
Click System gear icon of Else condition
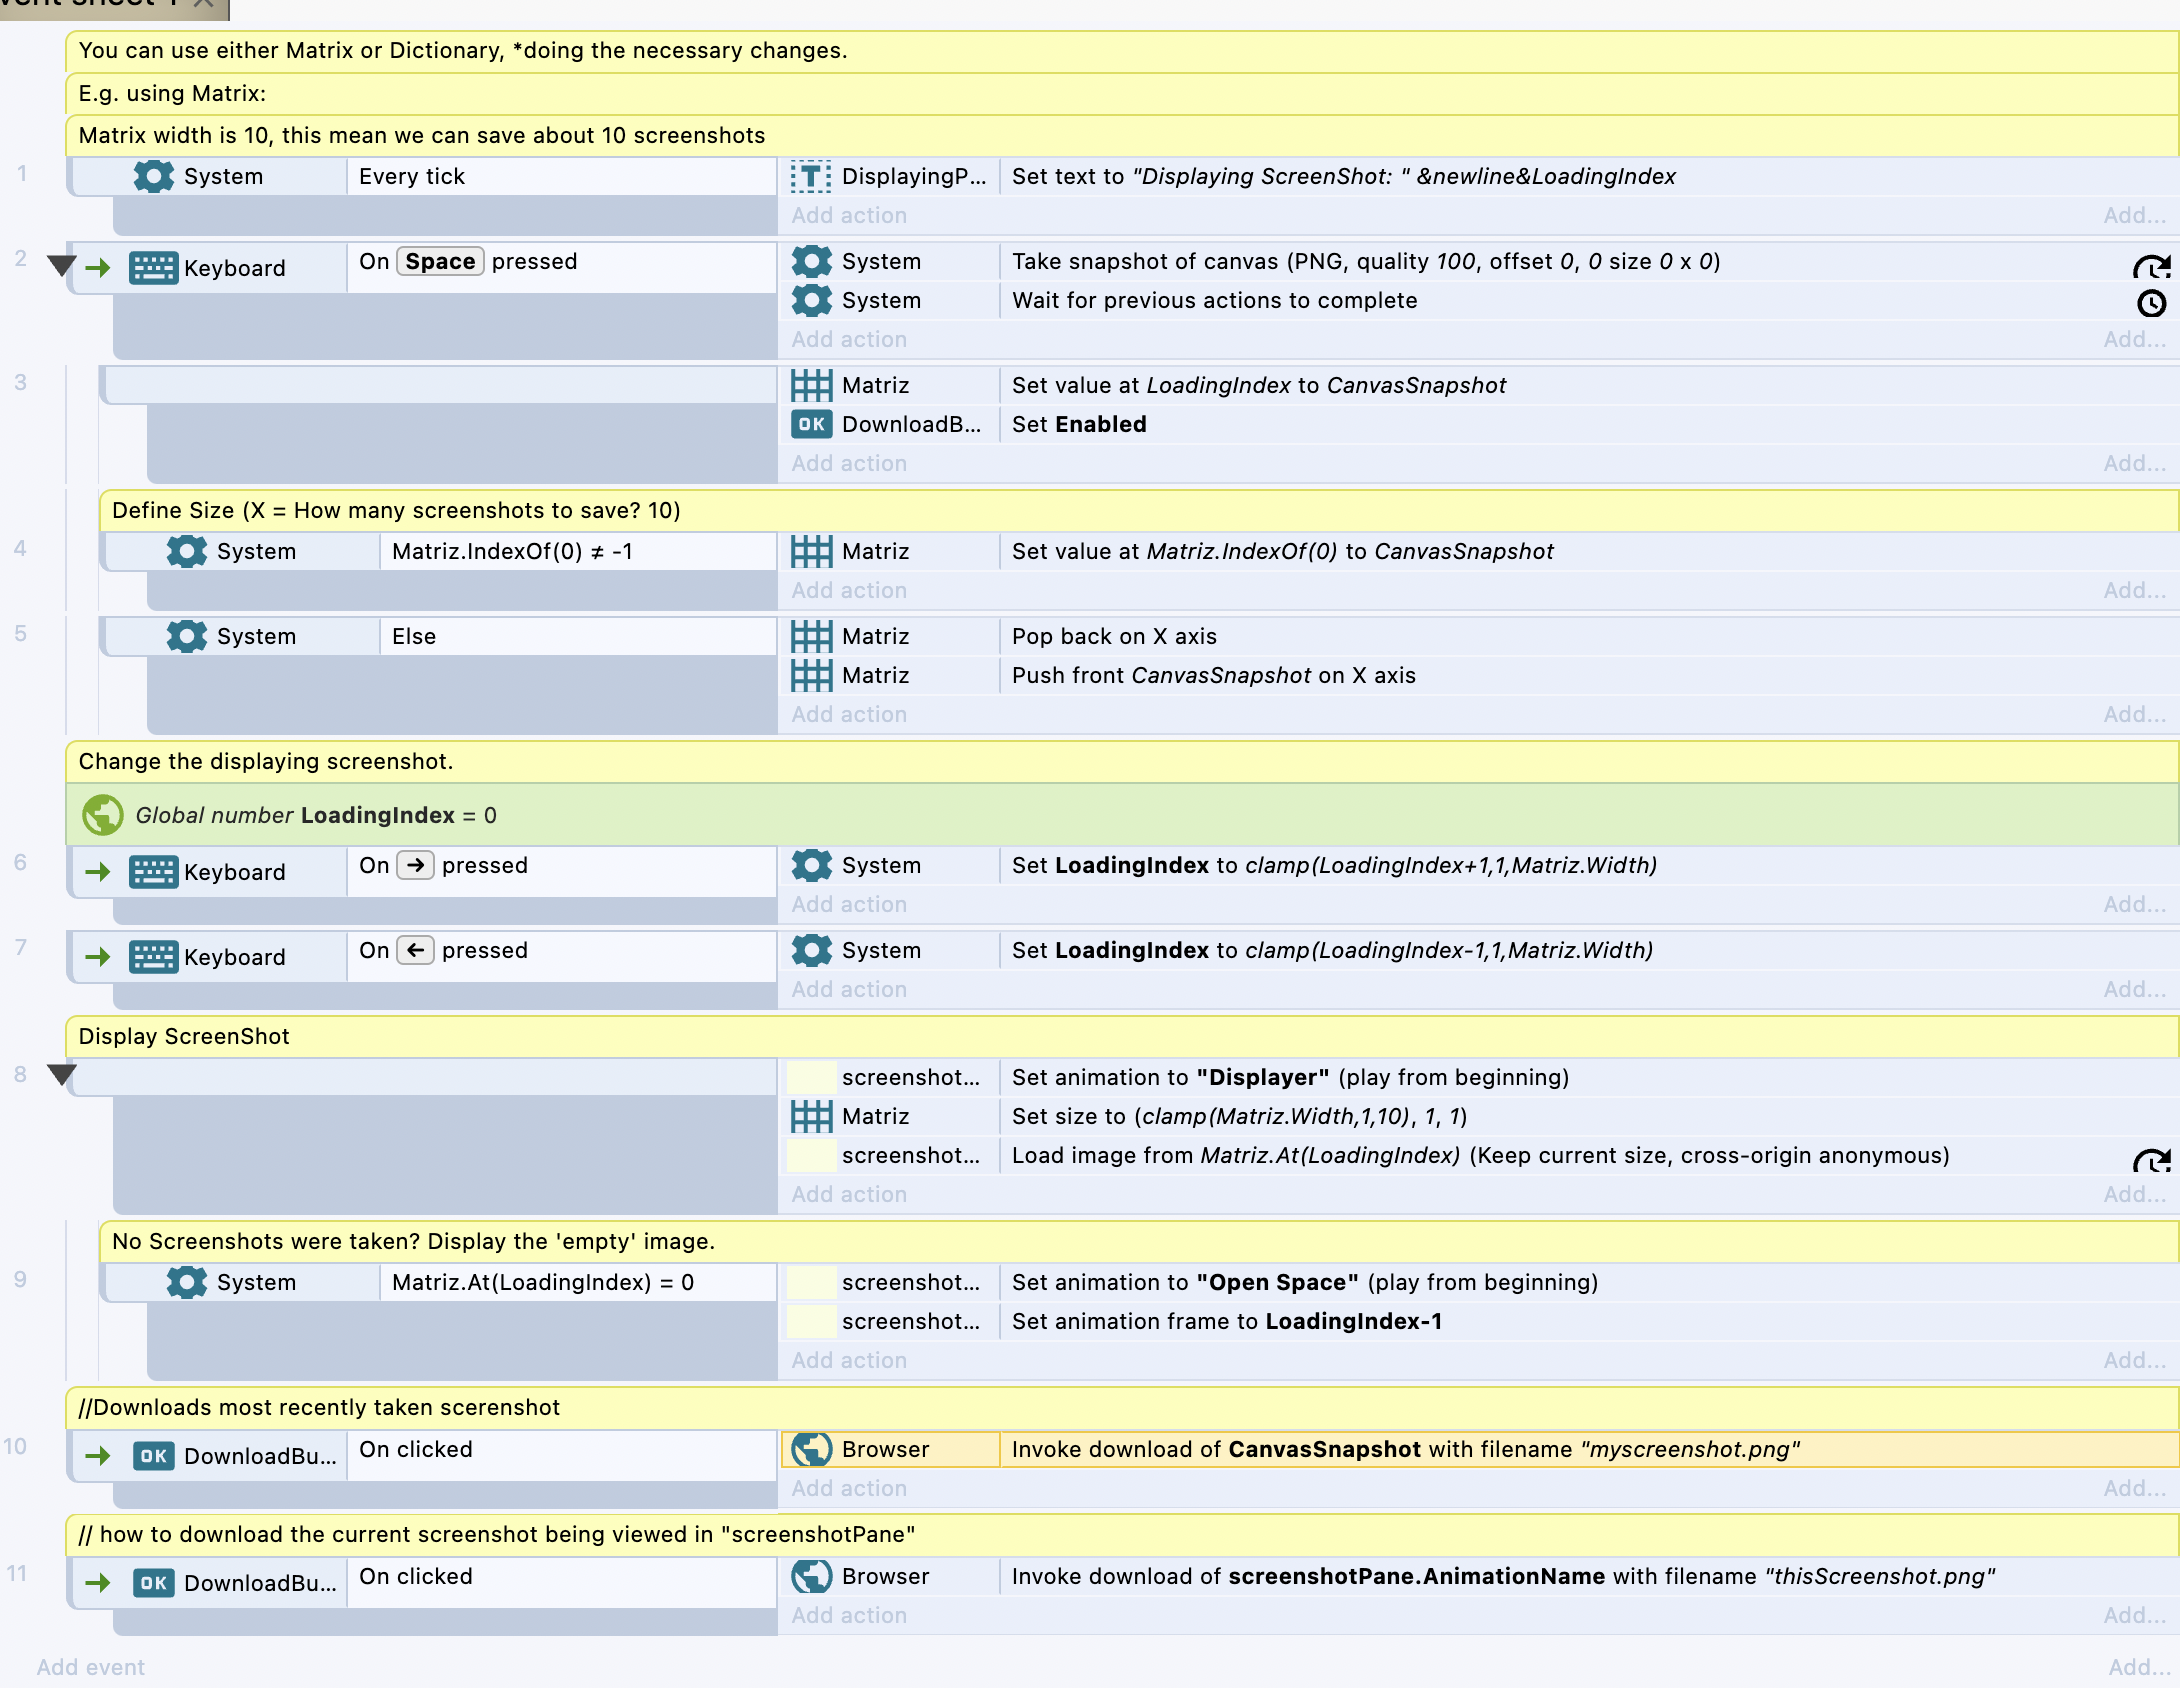(187, 636)
